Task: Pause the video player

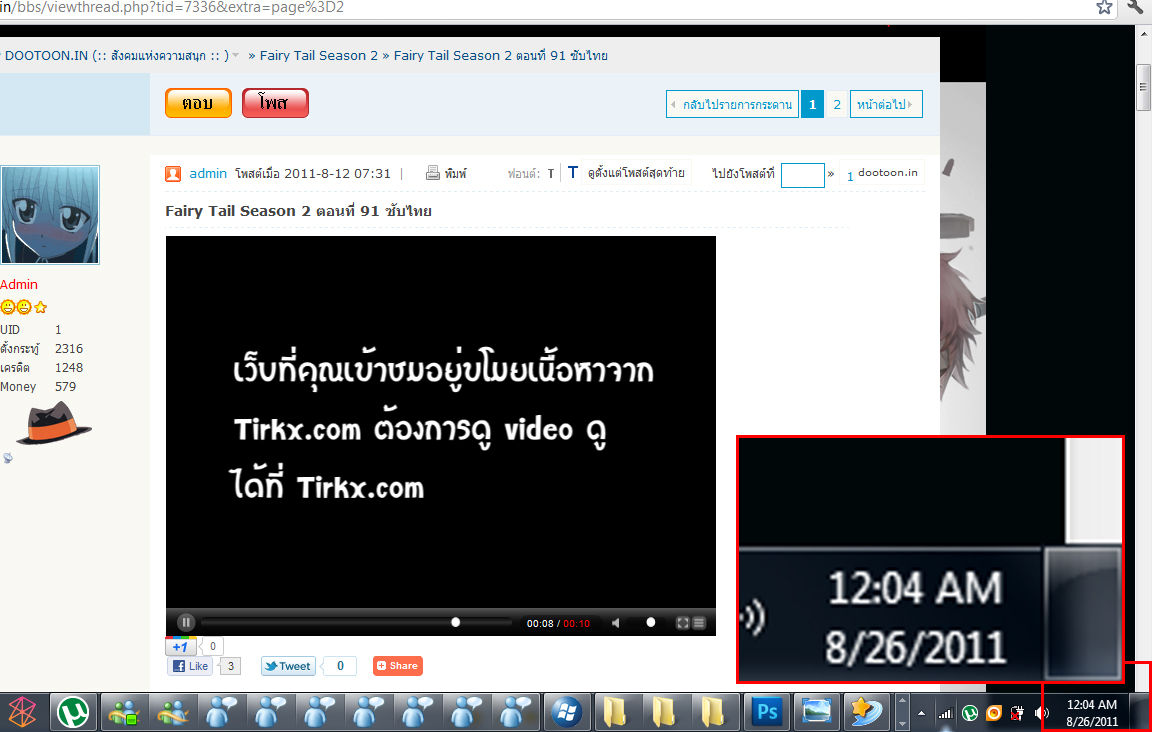Action: point(186,622)
